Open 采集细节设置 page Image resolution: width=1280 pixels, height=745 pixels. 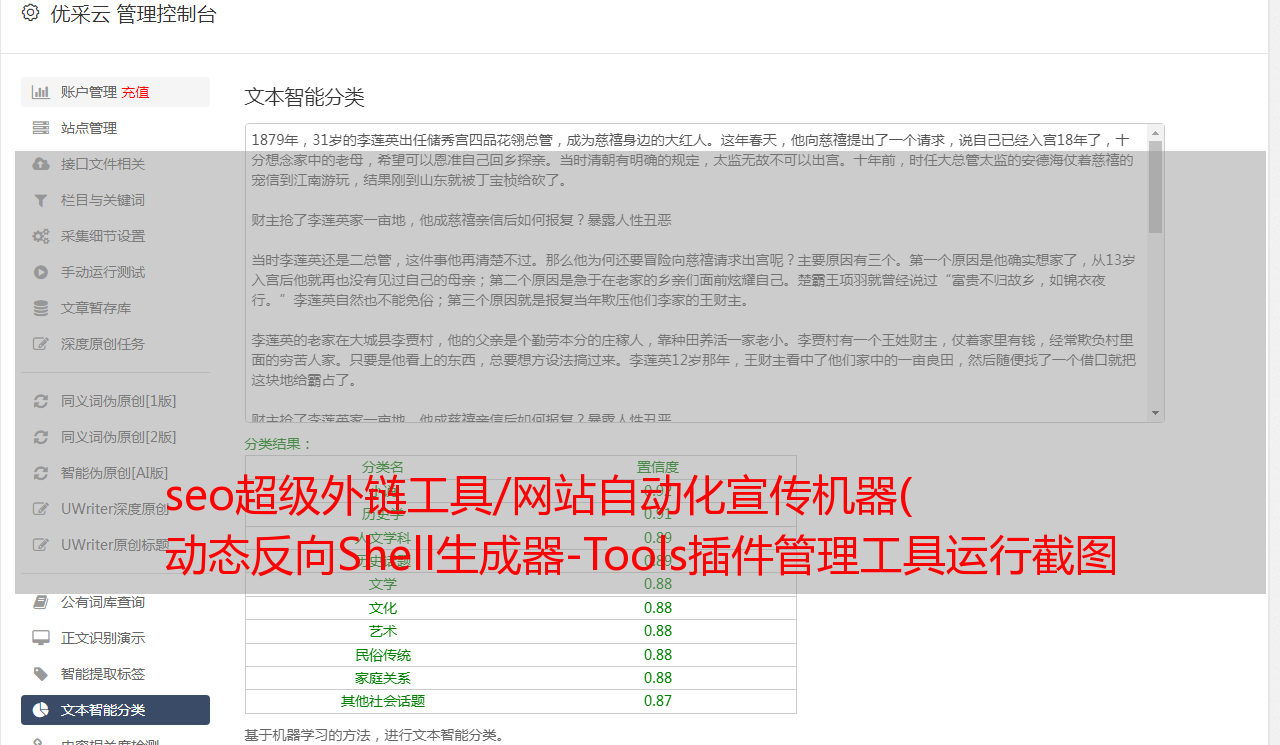pos(115,236)
